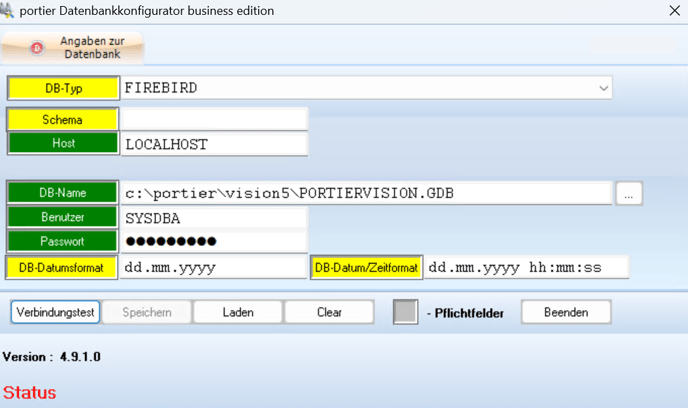Click the Benutzer field with SYSDBA
This screenshot has width=688, height=408.
click(x=214, y=218)
